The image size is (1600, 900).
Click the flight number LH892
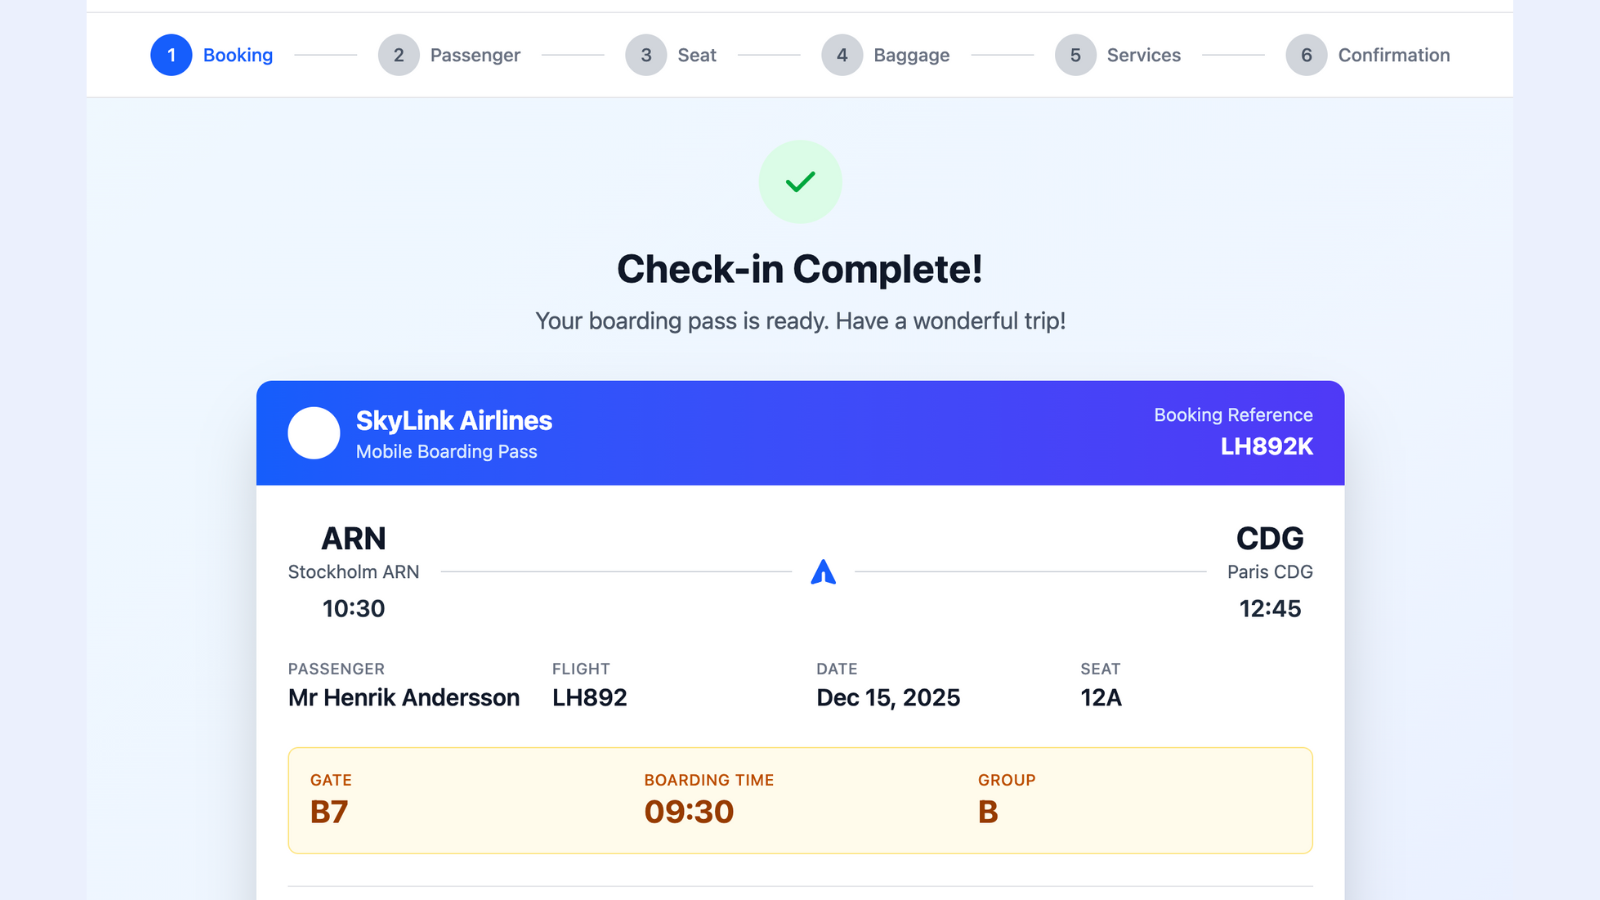tap(590, 698)
